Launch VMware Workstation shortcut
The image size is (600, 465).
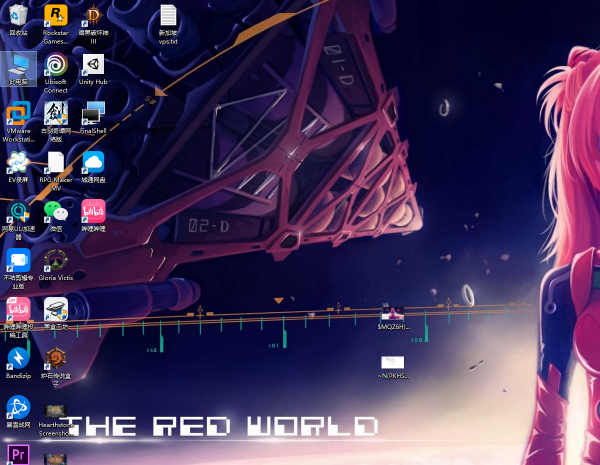coord(18,114)
